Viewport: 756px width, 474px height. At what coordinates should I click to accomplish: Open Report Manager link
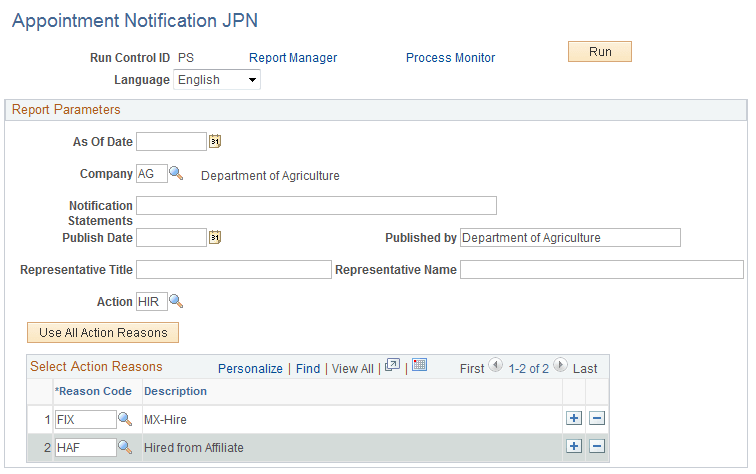click(293, 58)
